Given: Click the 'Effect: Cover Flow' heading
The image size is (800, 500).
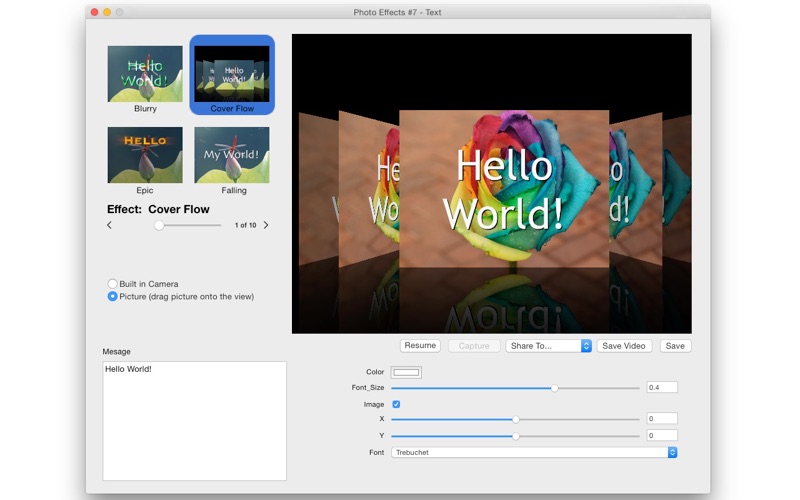Looking at the screenshot, I should point(158,209).
